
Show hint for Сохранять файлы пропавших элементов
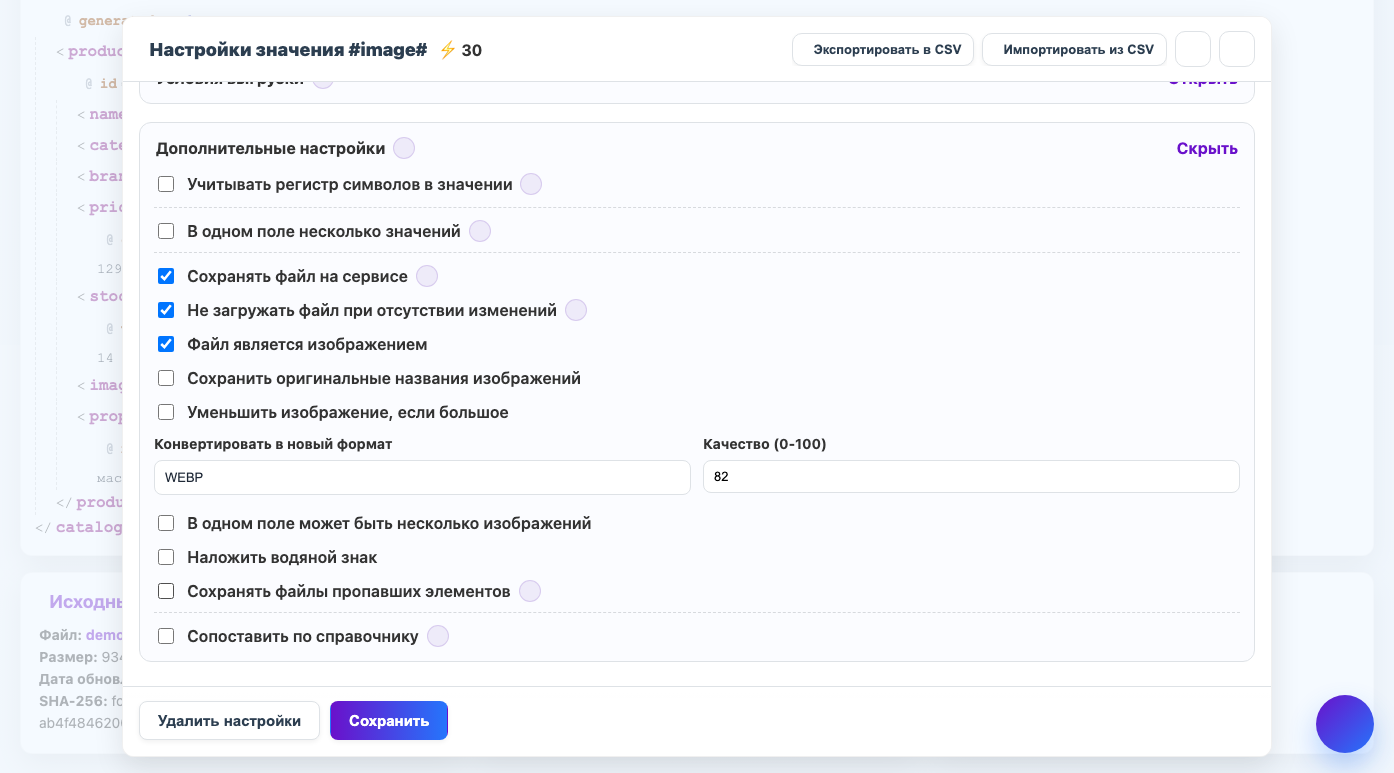click(x=530, y=591)
